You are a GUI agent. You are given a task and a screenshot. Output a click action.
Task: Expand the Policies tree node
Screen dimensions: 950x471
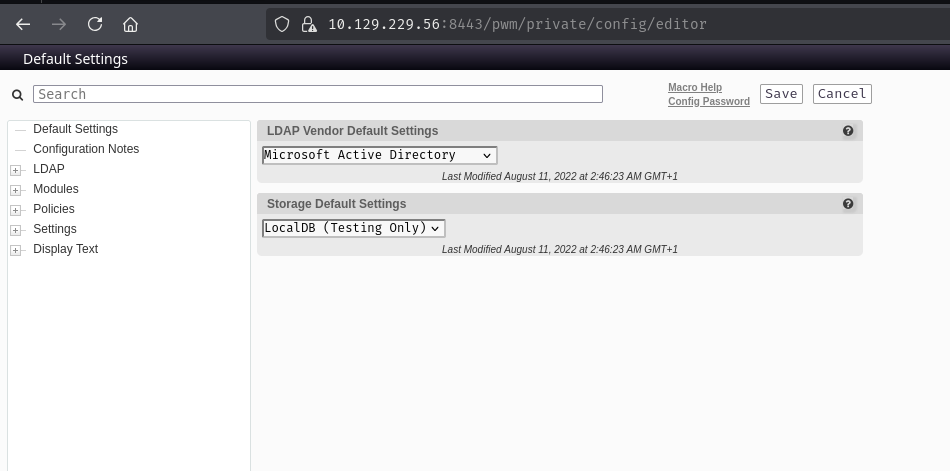tap(15, 210)
